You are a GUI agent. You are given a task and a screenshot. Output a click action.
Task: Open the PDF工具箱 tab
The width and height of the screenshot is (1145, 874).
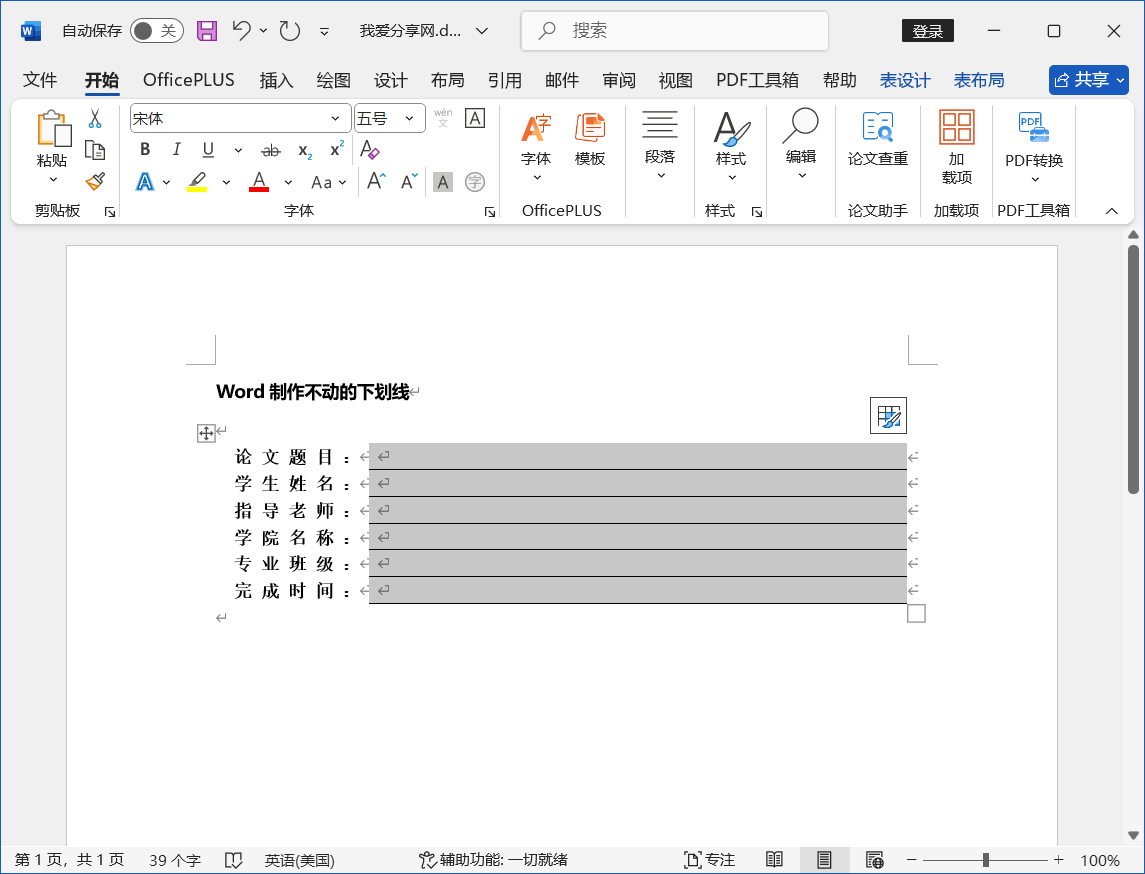(x=757, y=80)
